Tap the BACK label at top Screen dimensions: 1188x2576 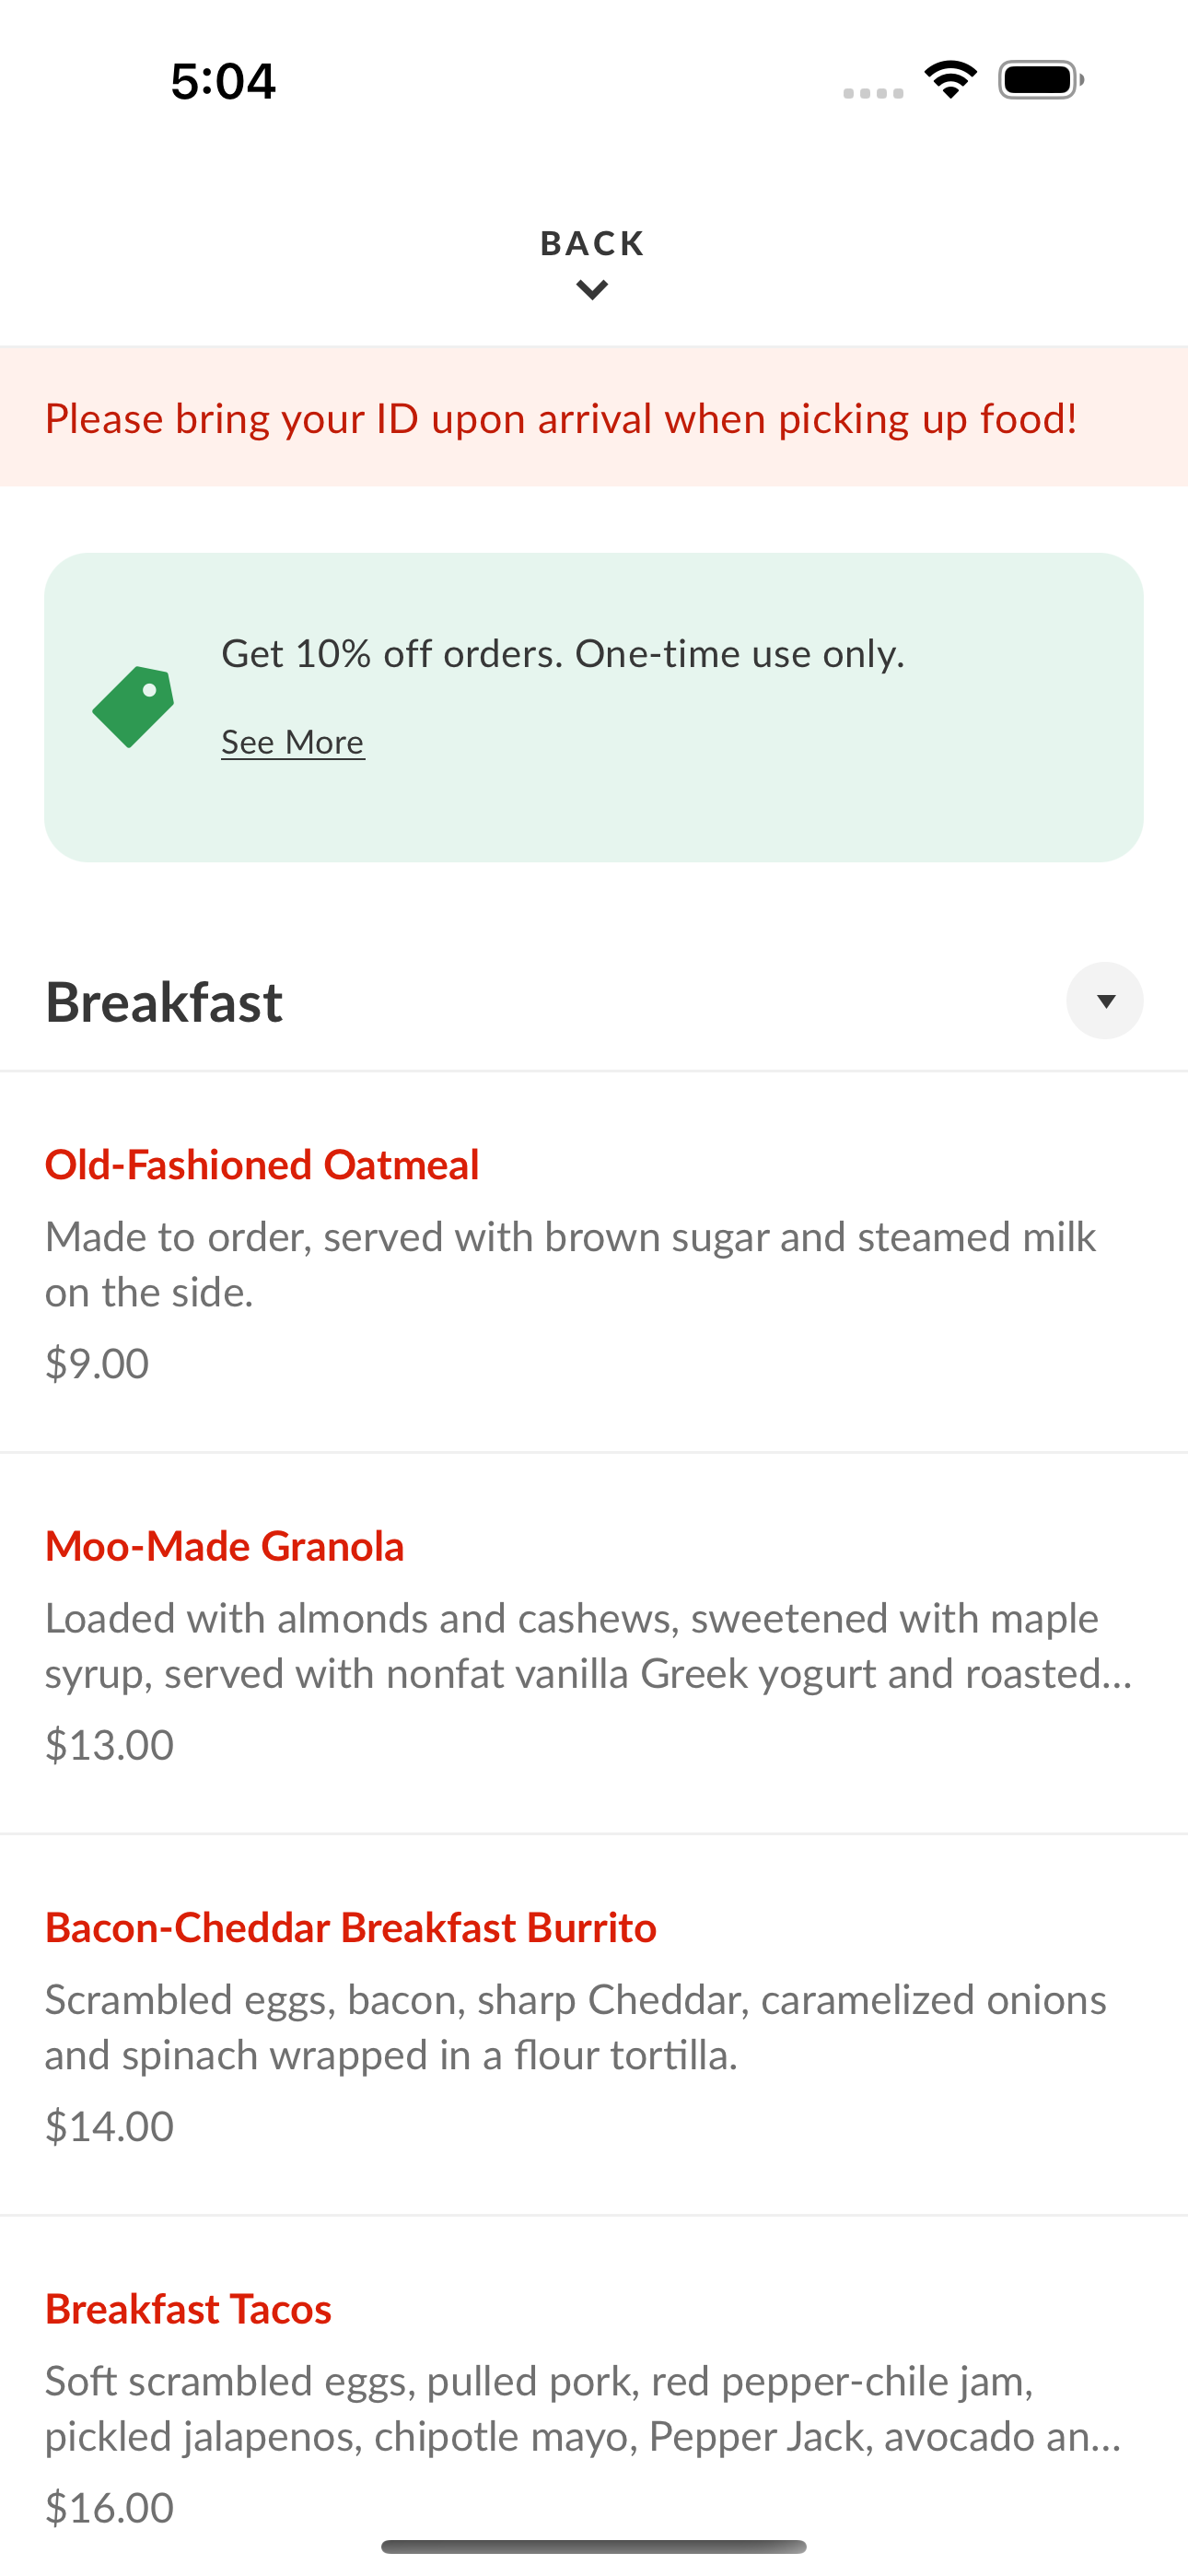point(593,244)
